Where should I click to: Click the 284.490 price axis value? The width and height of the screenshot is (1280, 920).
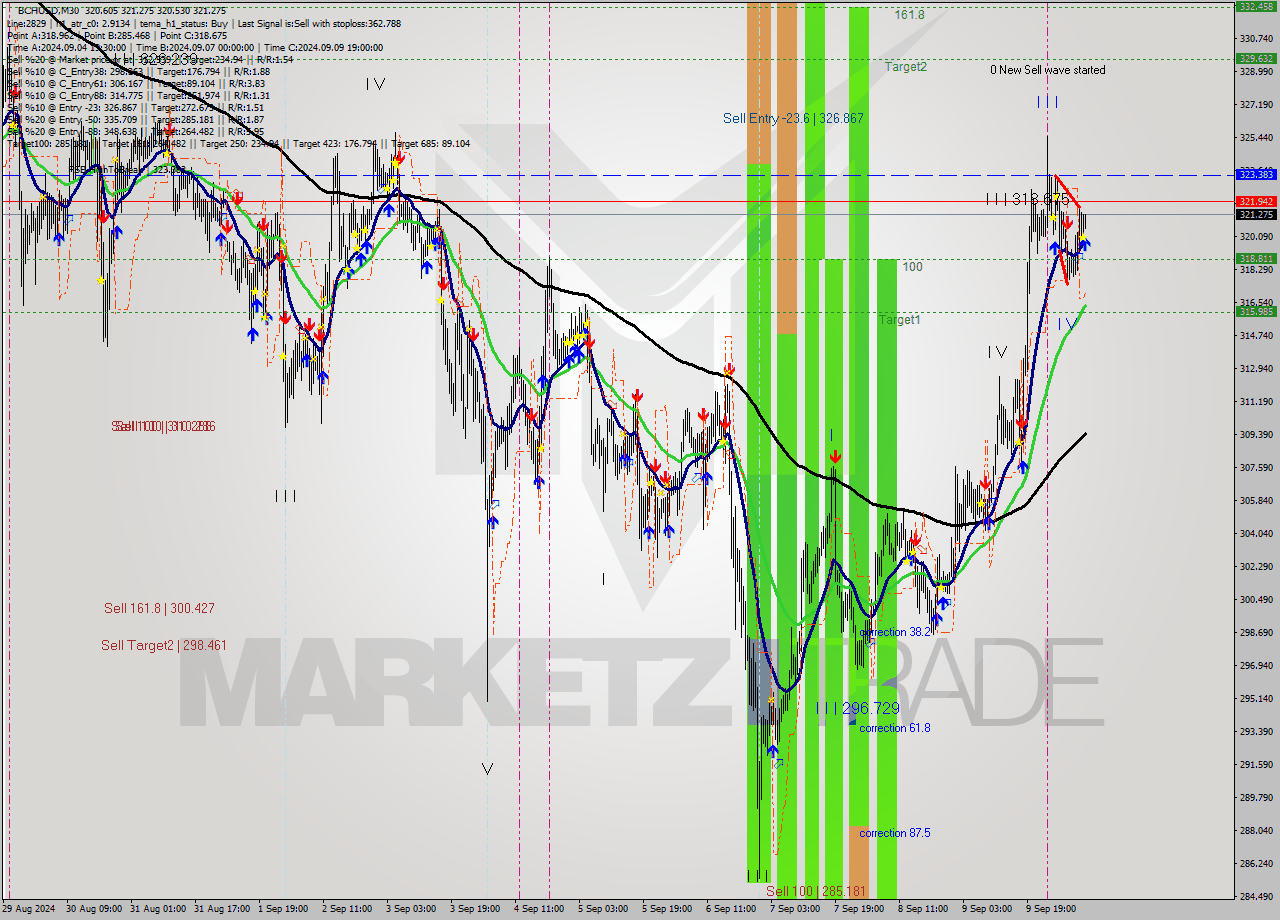click(1255, 896)
